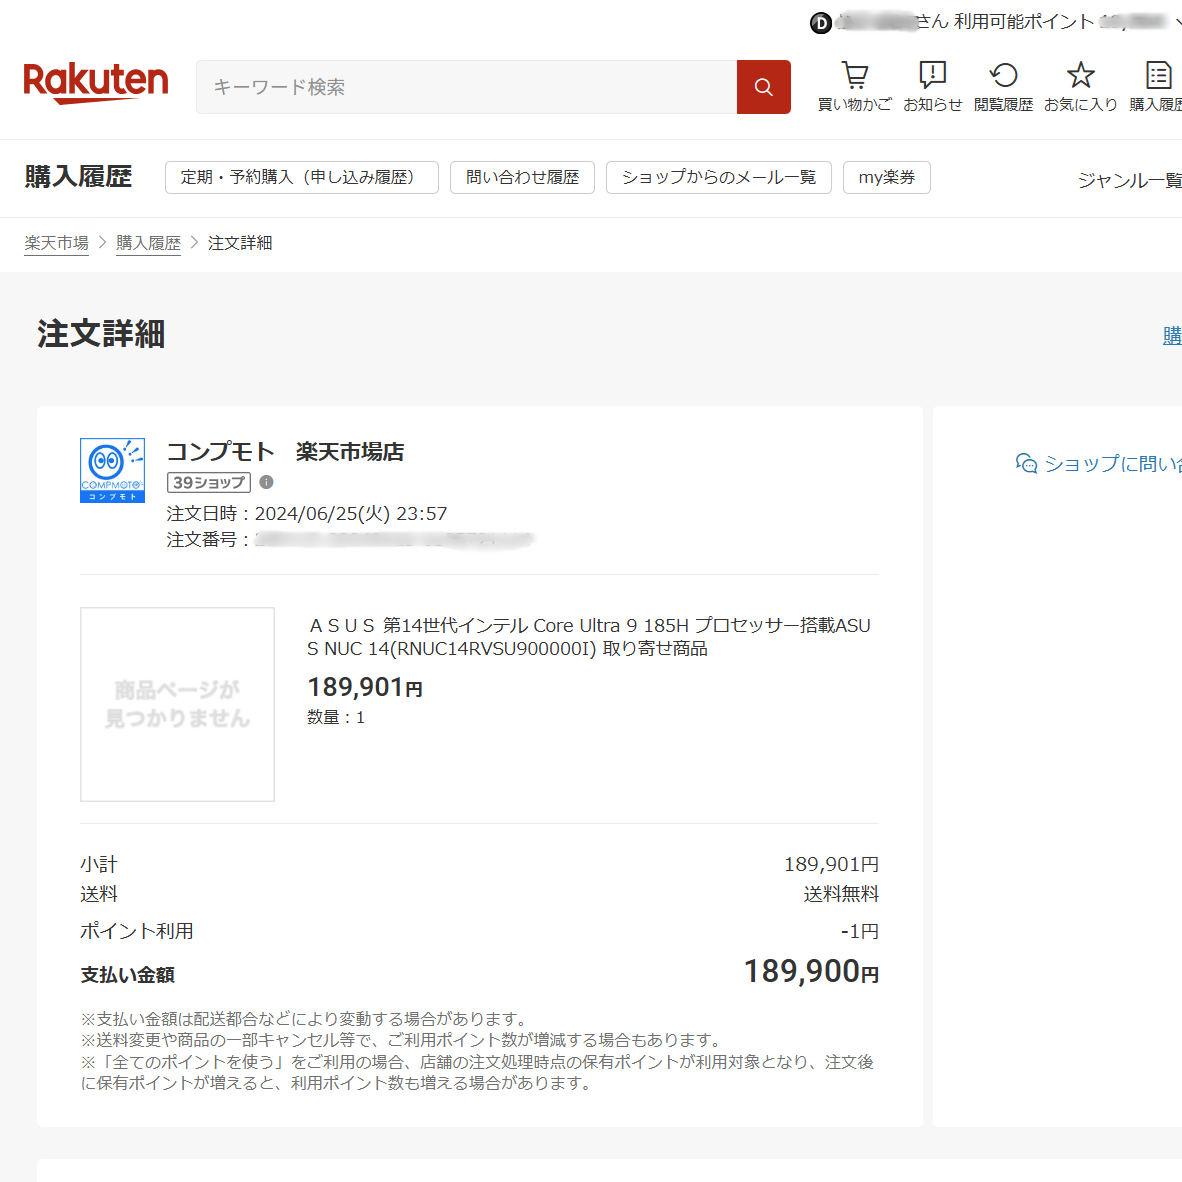Open 定期・予約購入（申し込み履歴） tab
Image resolution: width=1182 pixels, height=1182 pixels.
(302, 177)
